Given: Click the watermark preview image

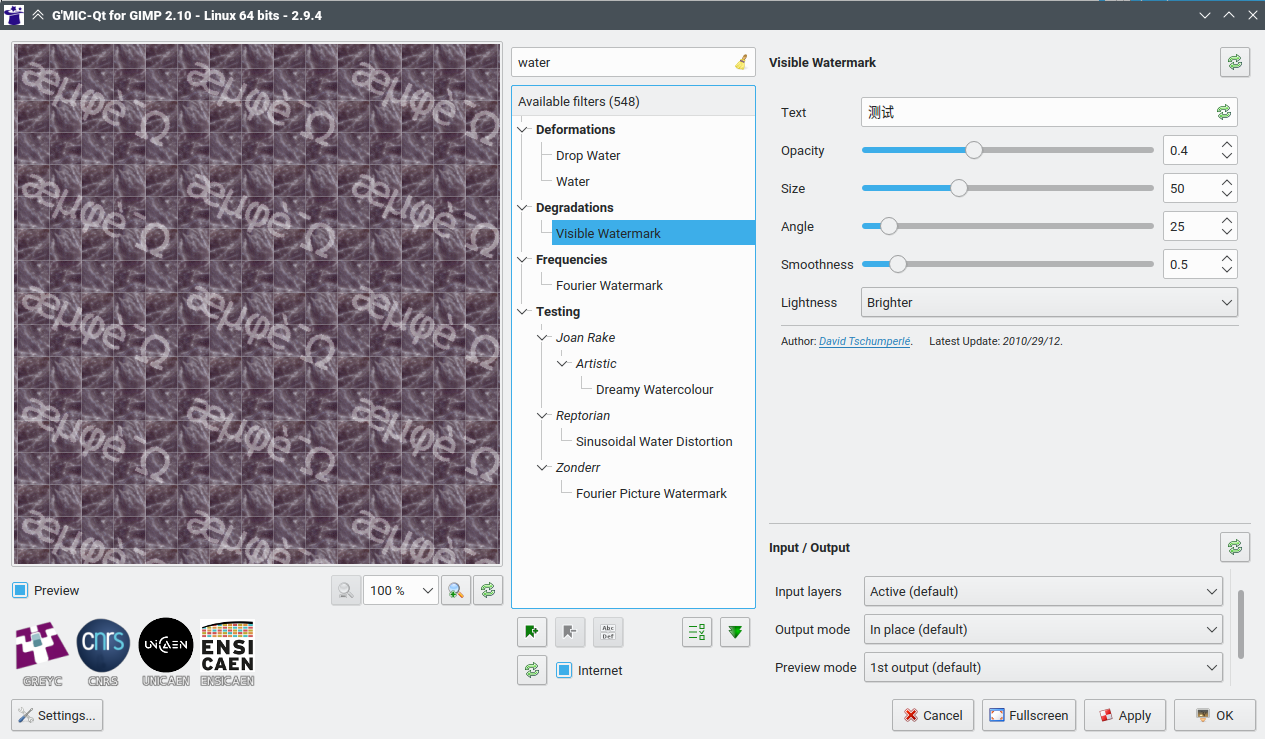Looking at the screenshot, I should pos(257,303).
